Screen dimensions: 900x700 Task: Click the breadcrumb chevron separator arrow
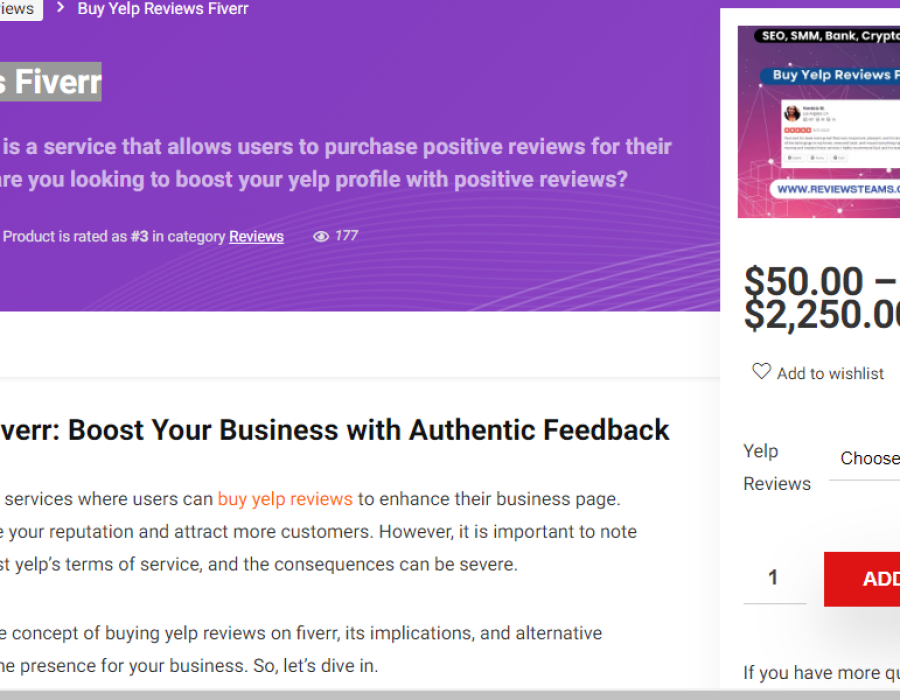[60, 8]
